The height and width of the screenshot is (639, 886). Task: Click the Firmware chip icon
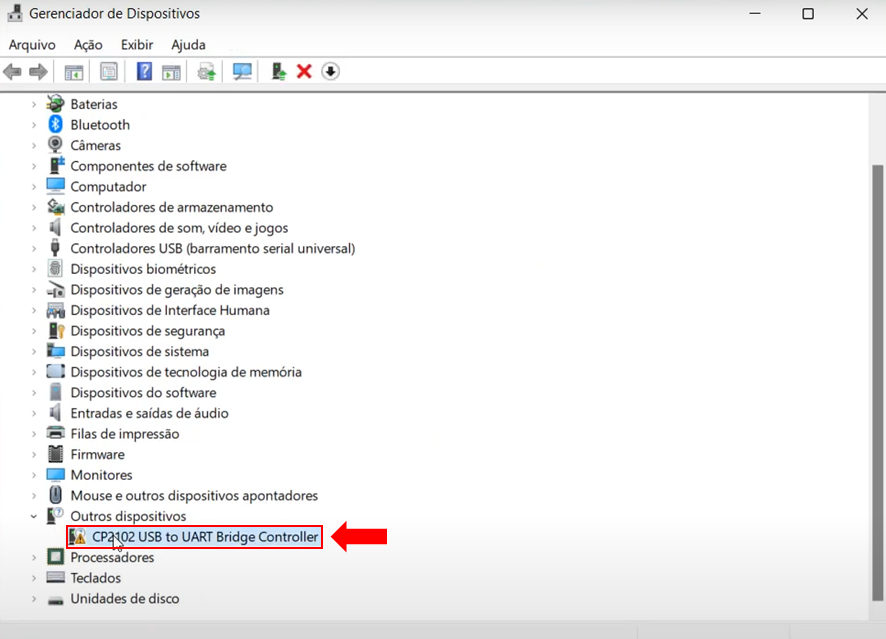point(55,454)
